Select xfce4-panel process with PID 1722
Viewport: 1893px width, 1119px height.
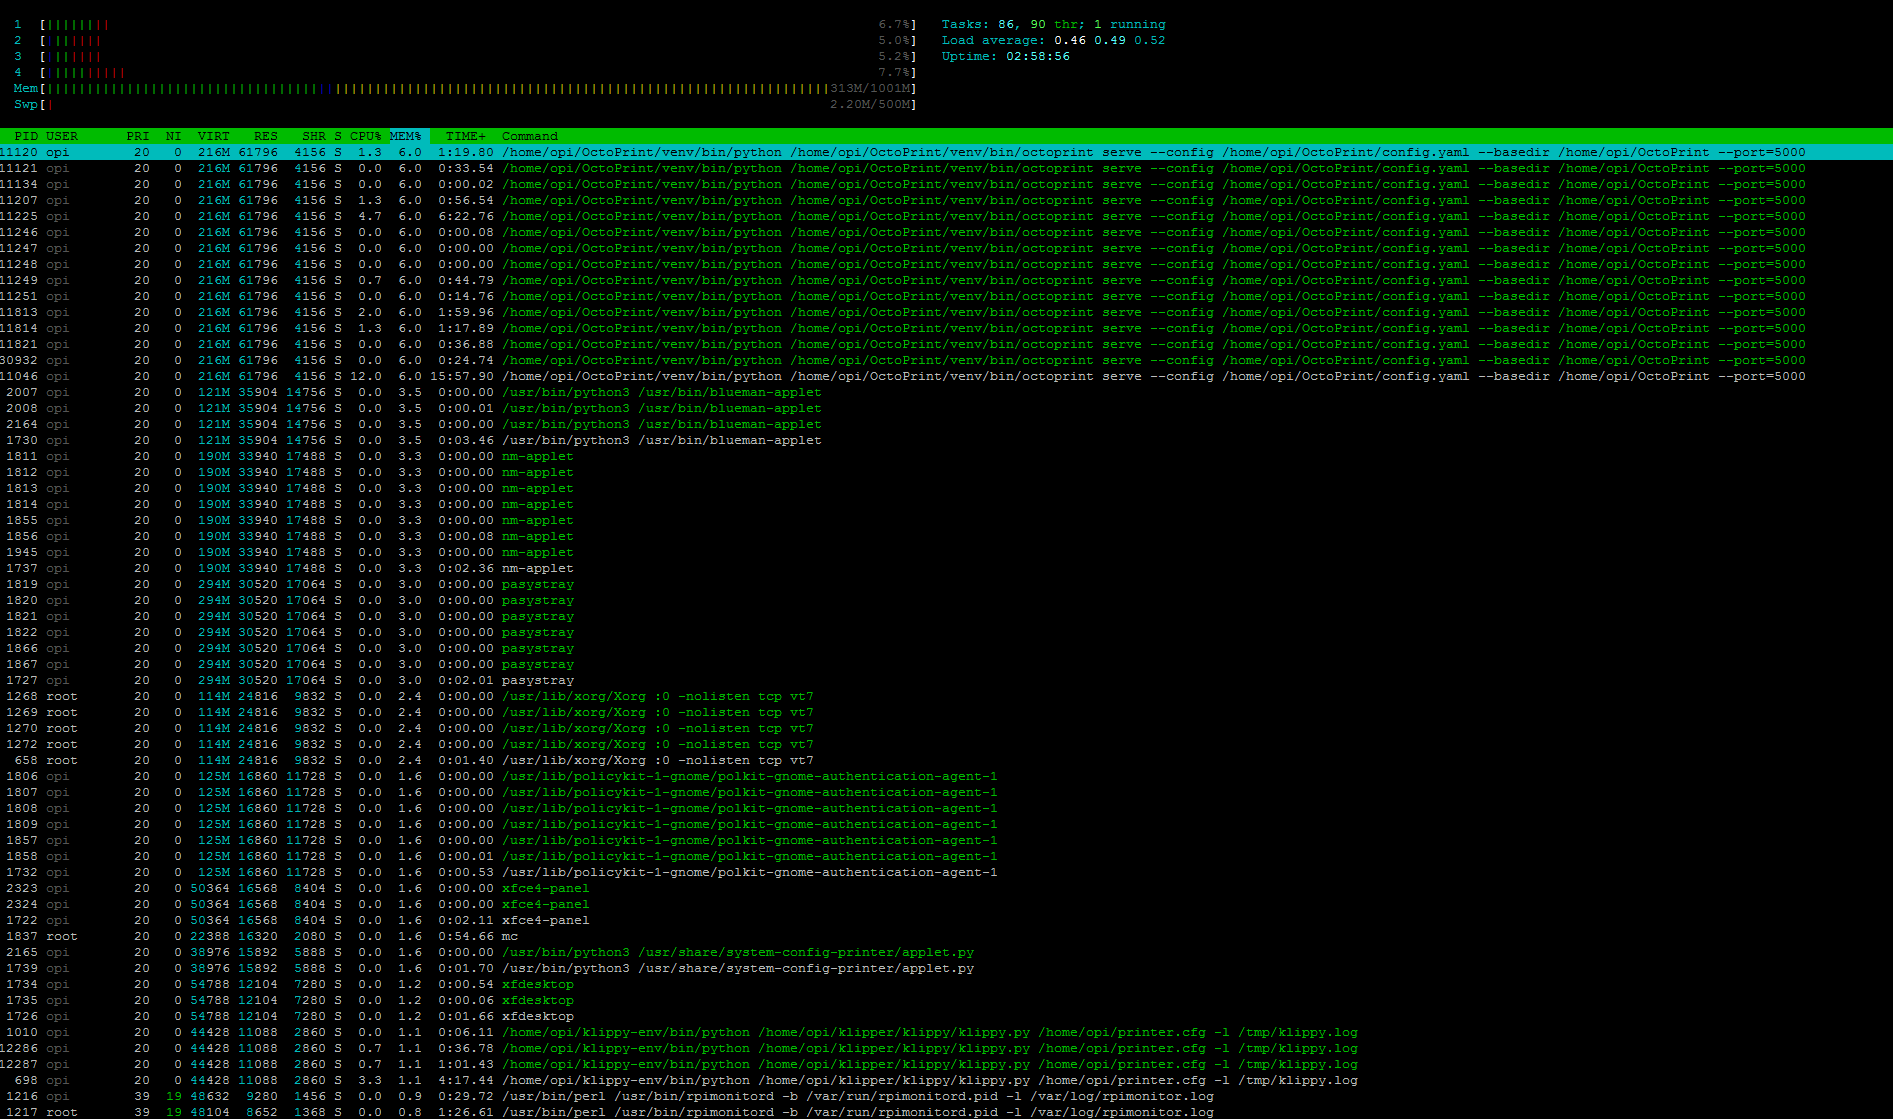pos(545,920)
